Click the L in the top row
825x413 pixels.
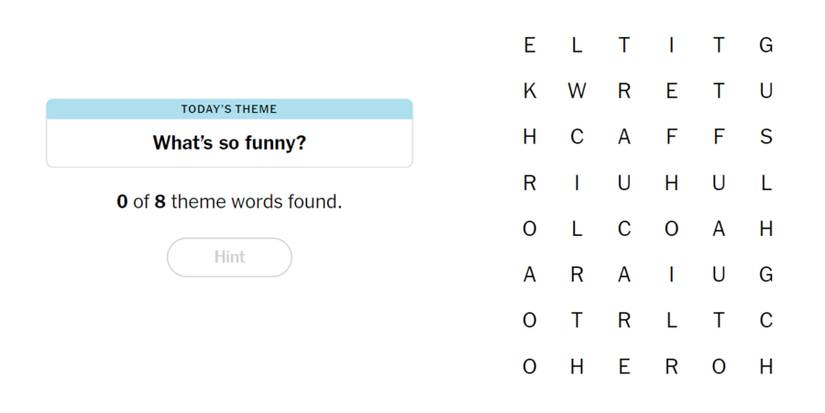coord(577,45)
